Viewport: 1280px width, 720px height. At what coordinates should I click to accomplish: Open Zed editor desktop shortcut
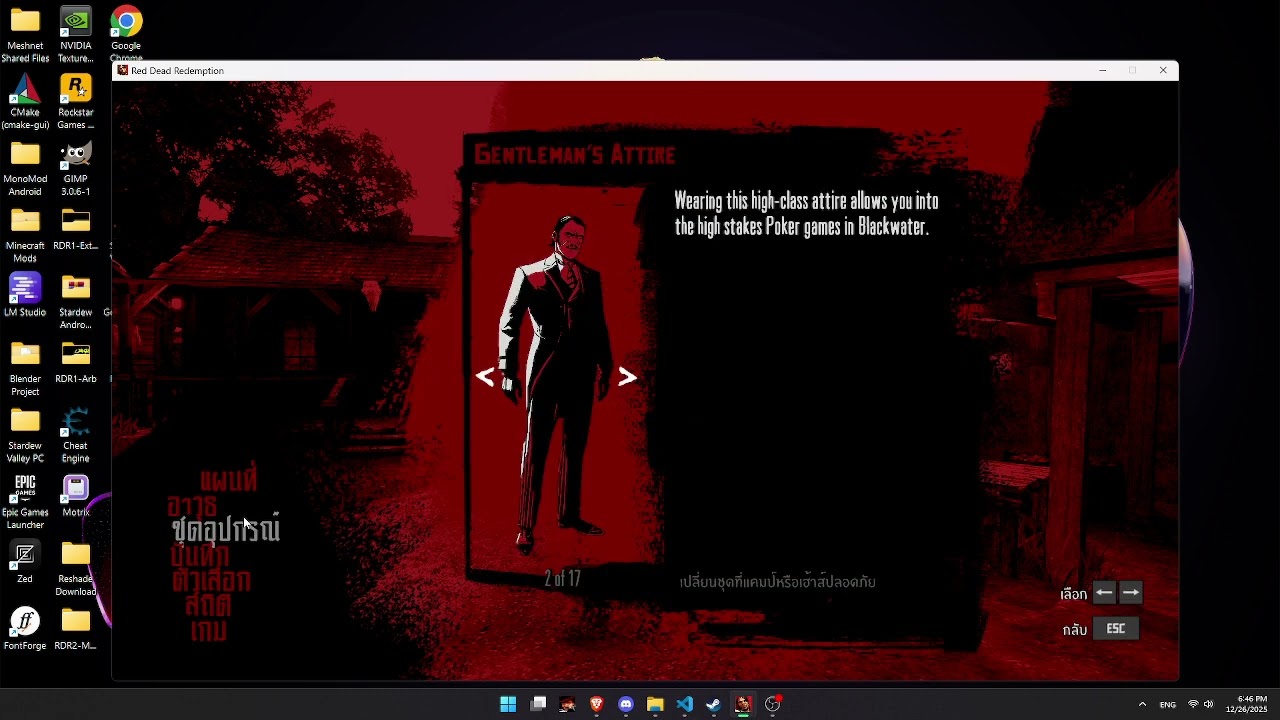coord(25,562)
